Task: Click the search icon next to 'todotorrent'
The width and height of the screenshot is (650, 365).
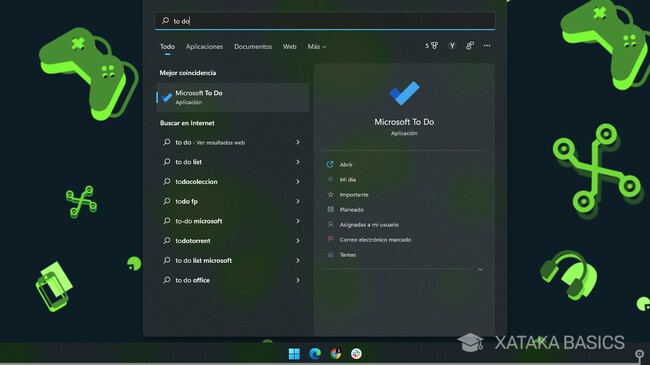Action: point(167,241)
